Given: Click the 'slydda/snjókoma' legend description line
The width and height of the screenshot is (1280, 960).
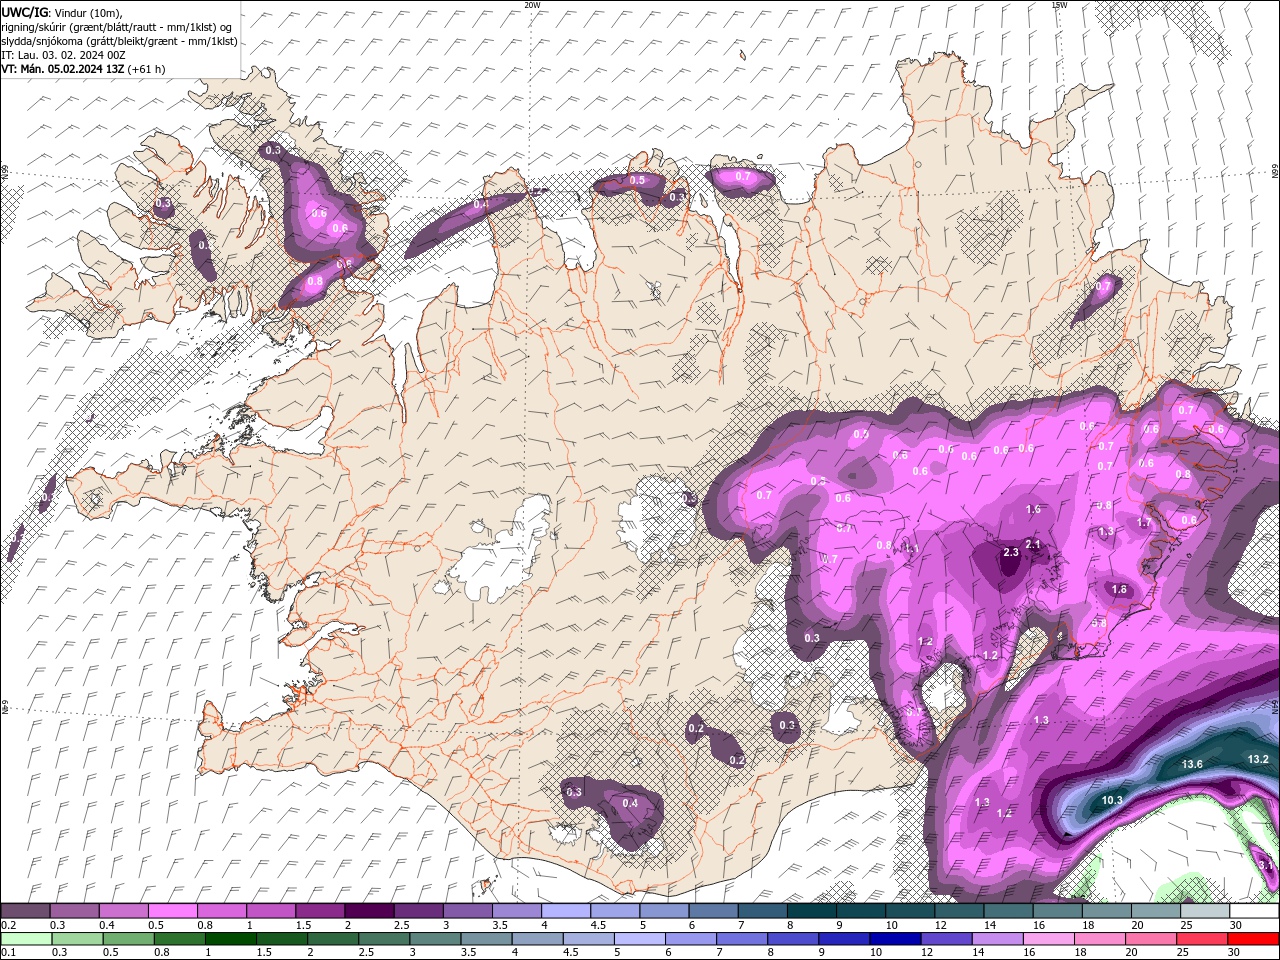Looking at the screenshot, I should click(x=119, y=41).
